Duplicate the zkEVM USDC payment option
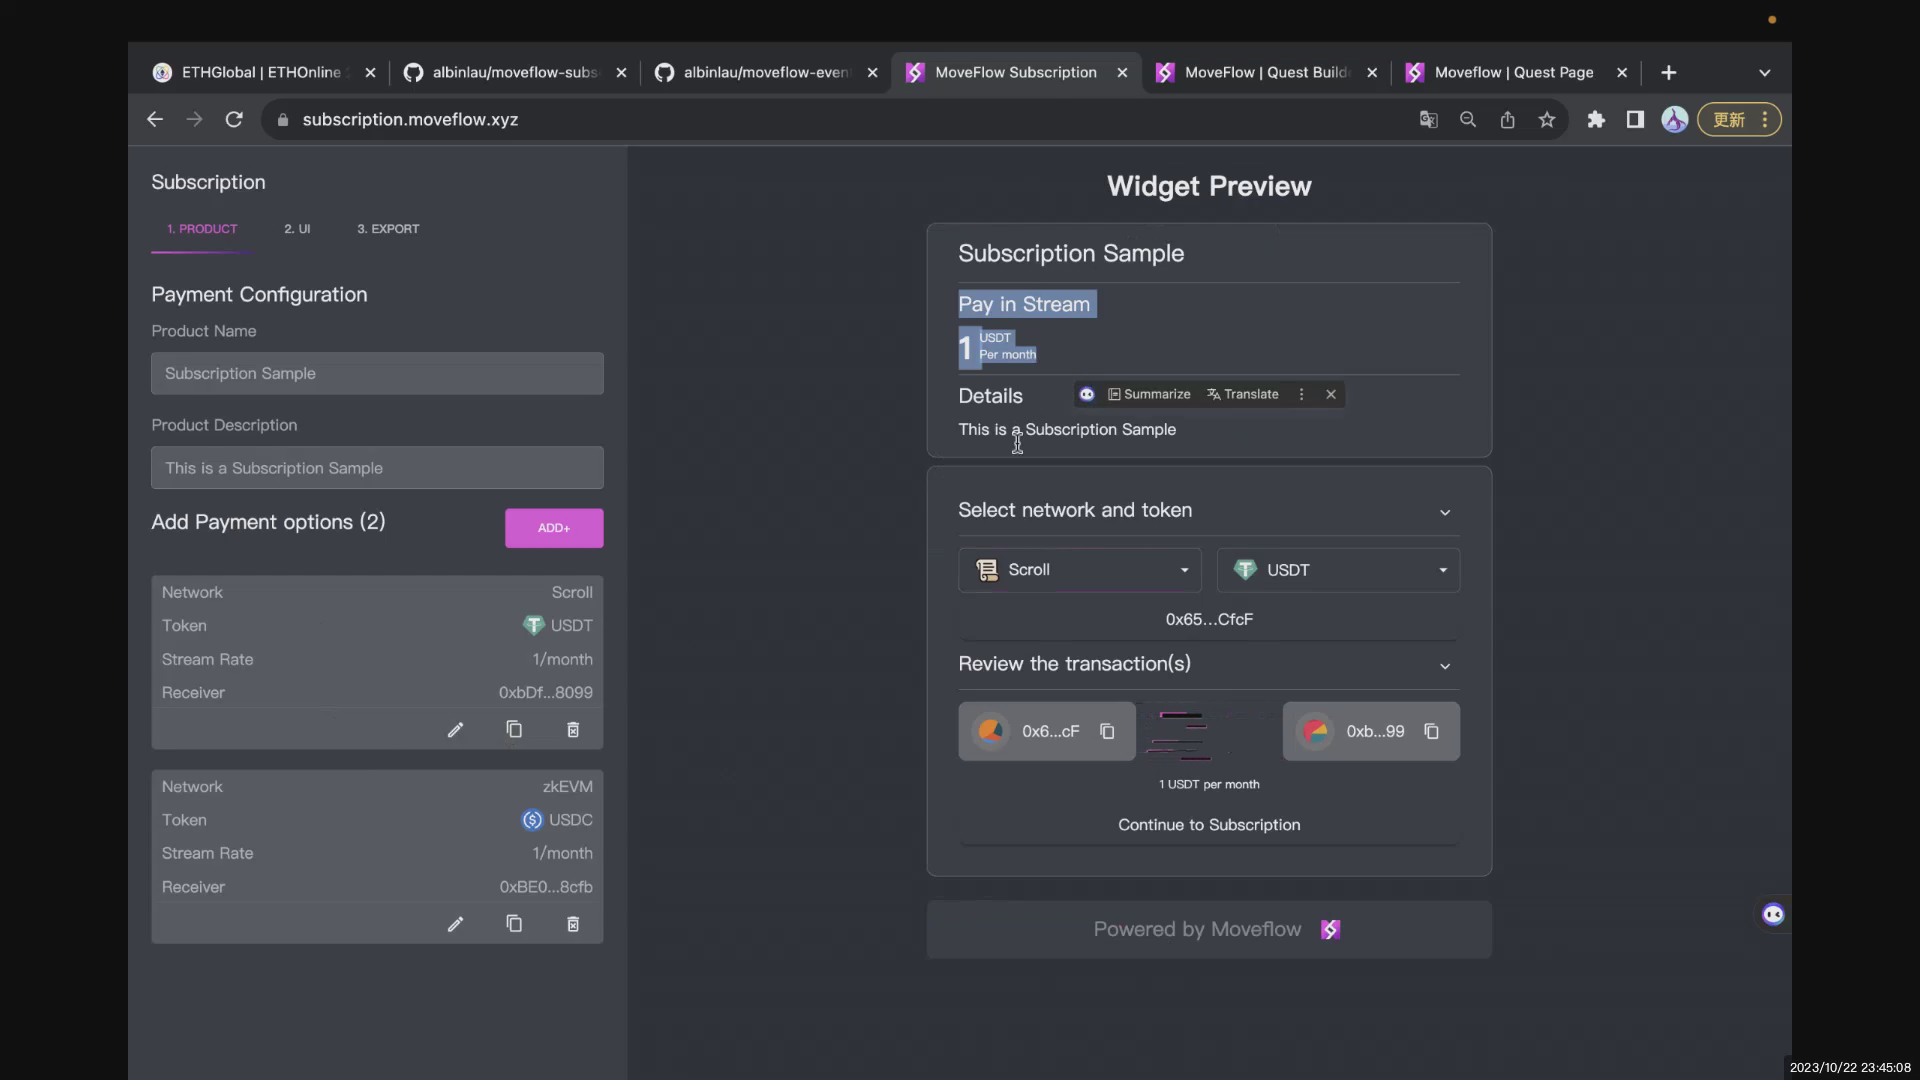1920x1080 pixels. pos(514,924)
